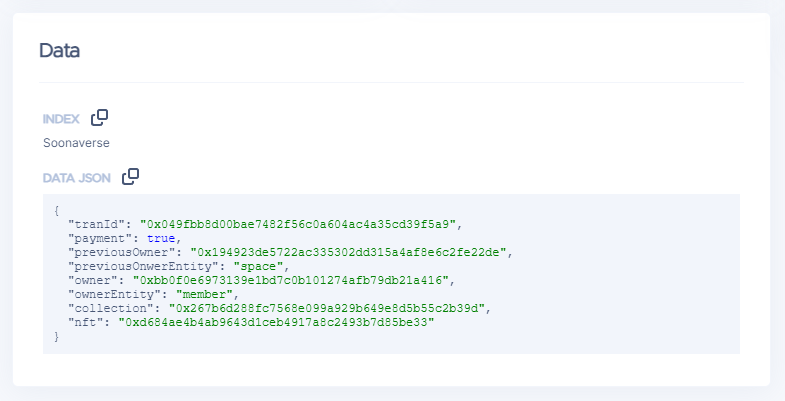The width and height of the screenshot is (785, 401).
Task: Click the previousOwner address value
Action: tap(350, 252)
